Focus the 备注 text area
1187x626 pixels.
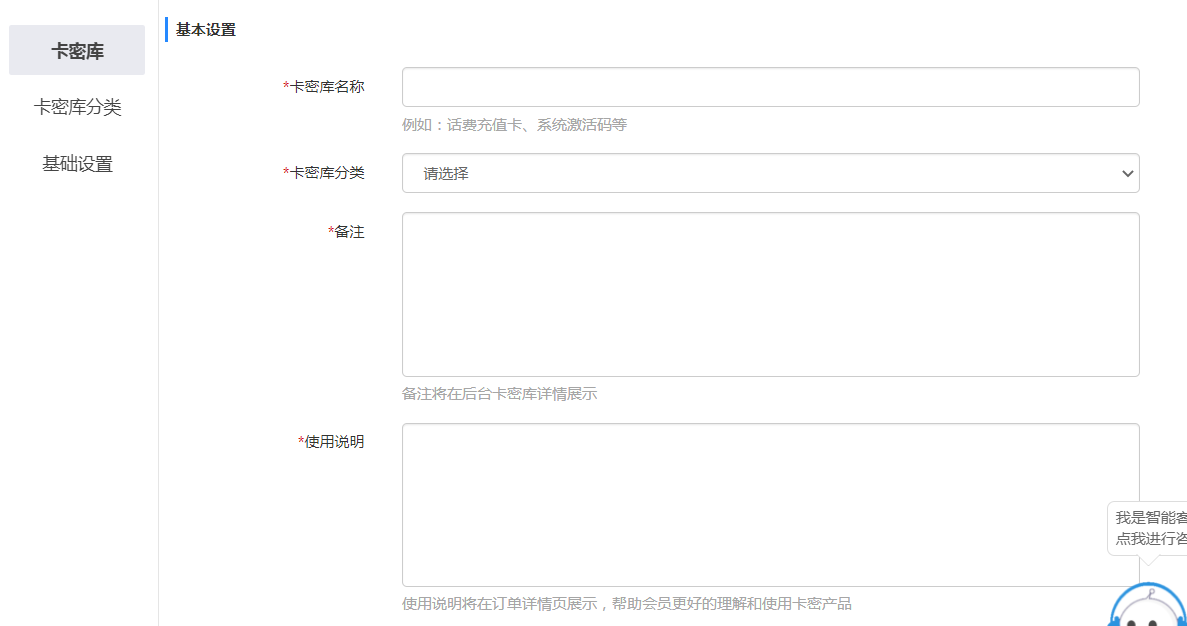click(770, 294)
